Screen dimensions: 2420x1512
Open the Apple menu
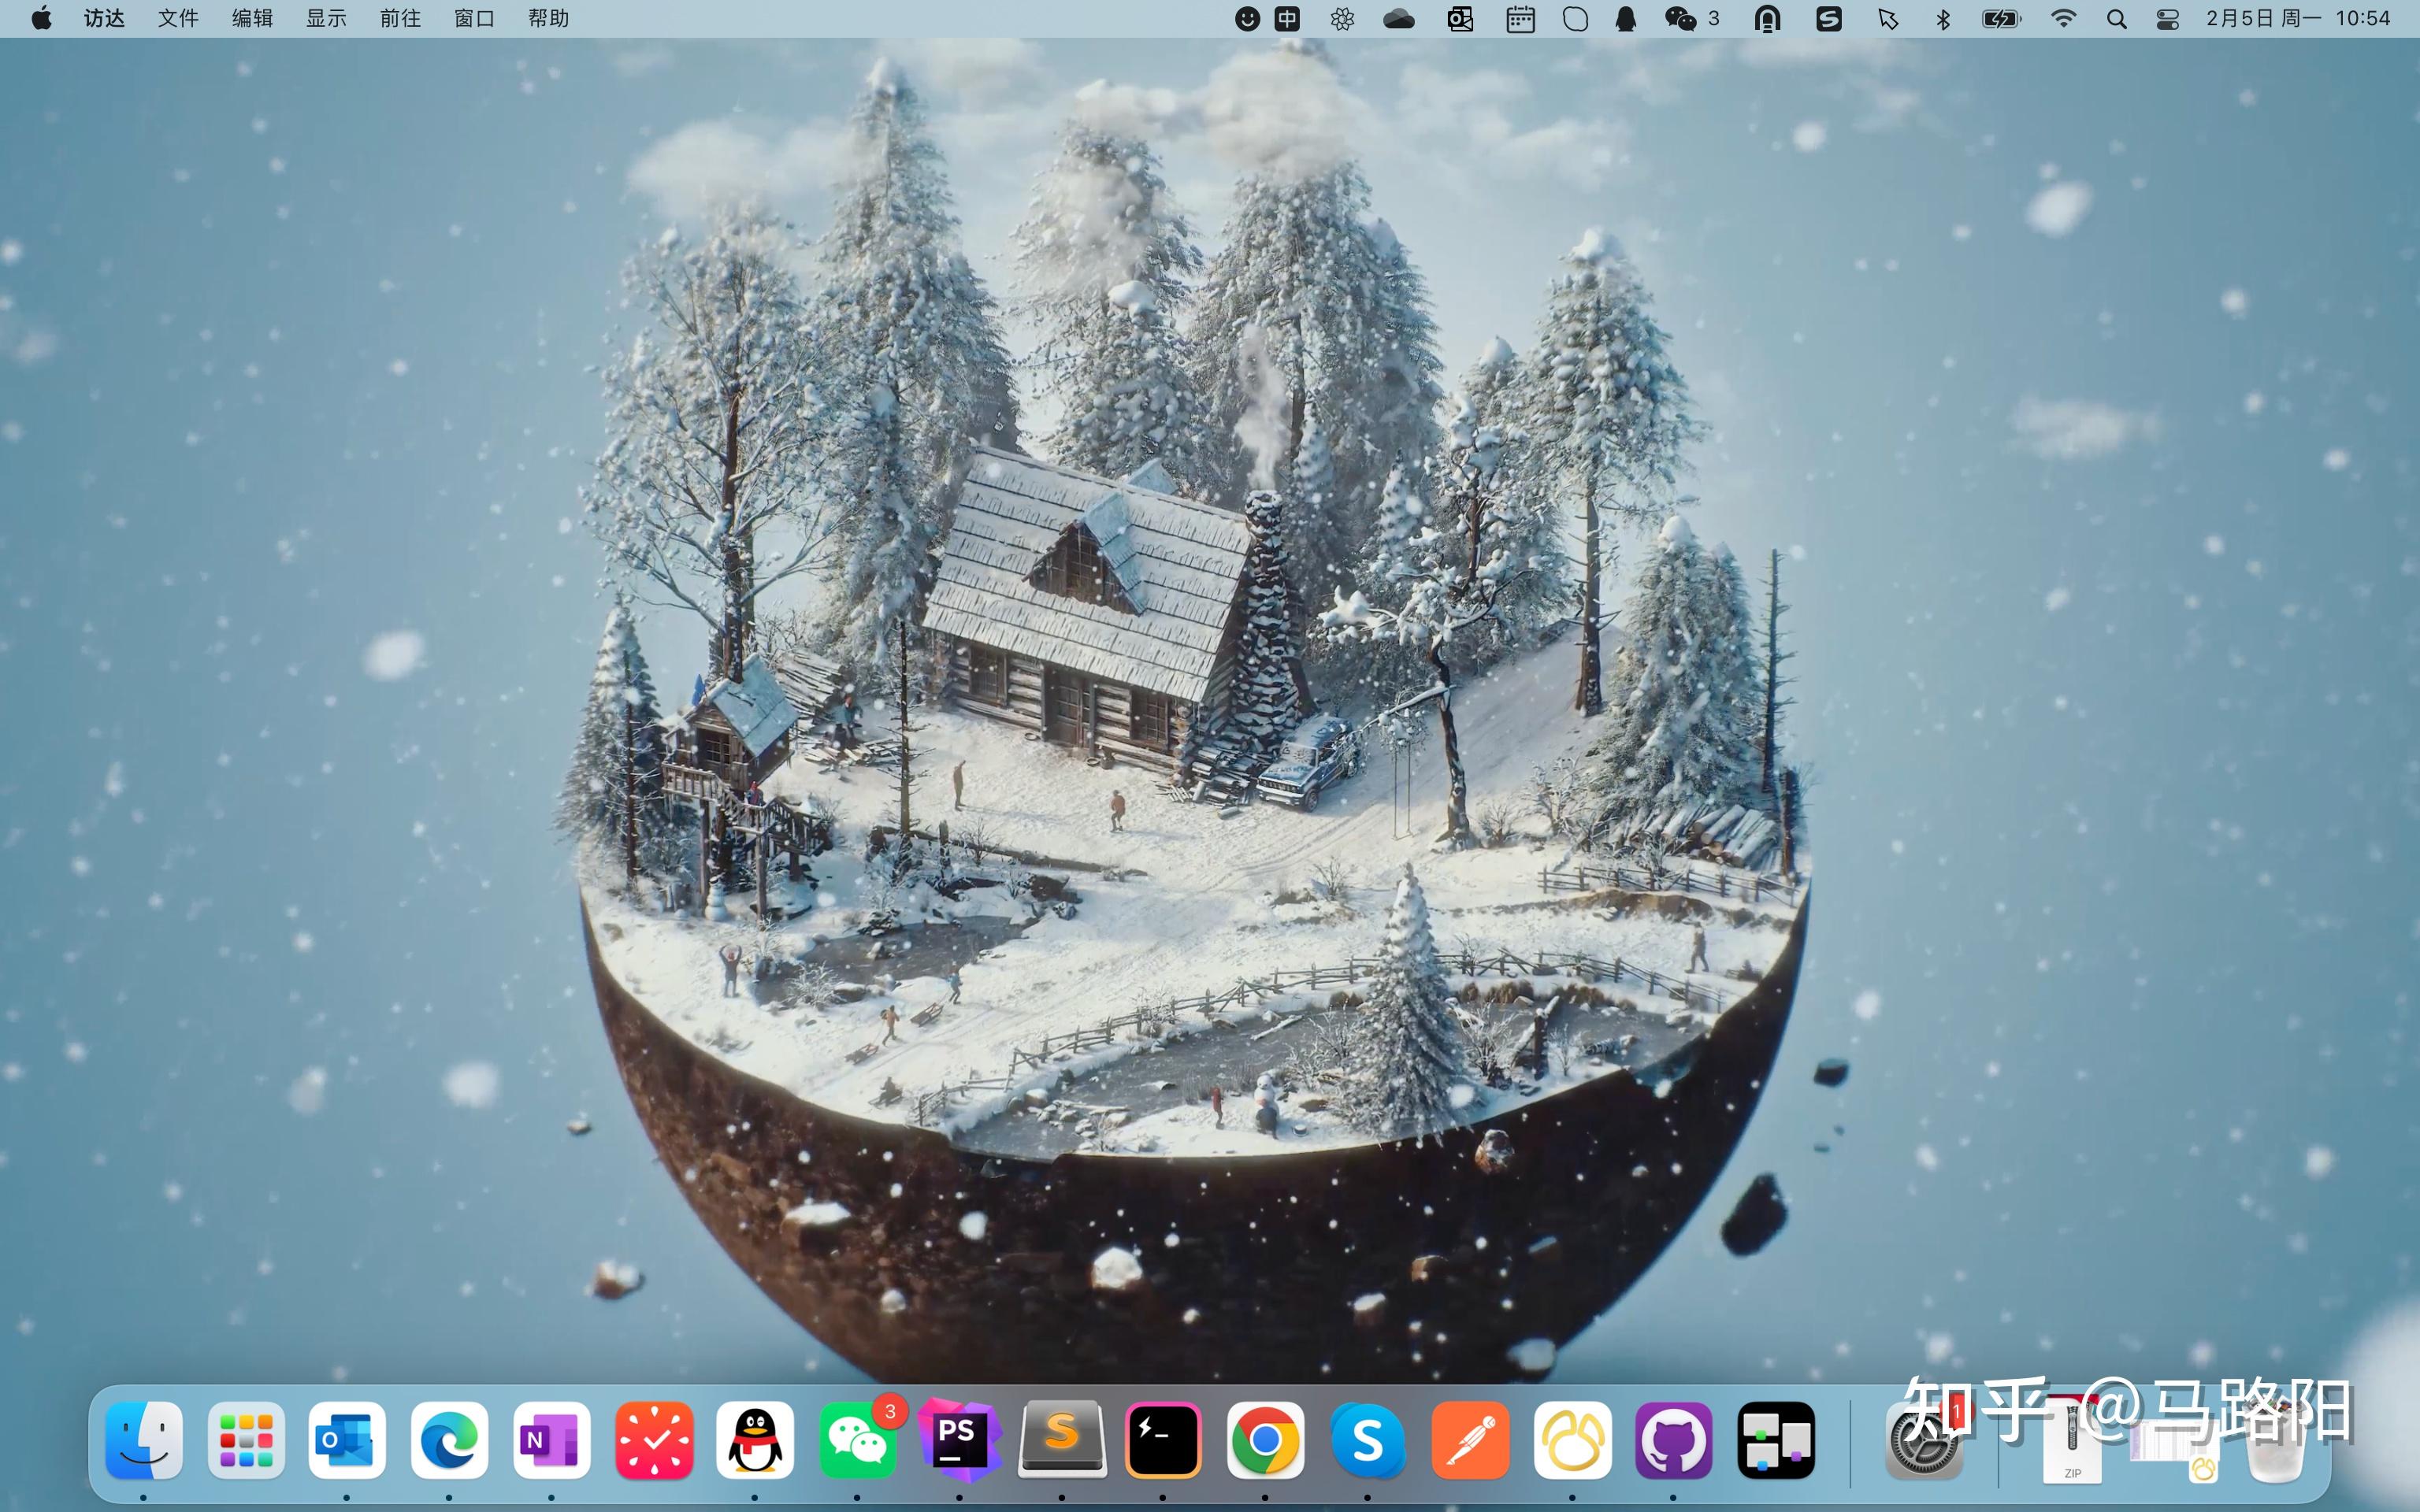pyautogui.click(x=41, y=18)
